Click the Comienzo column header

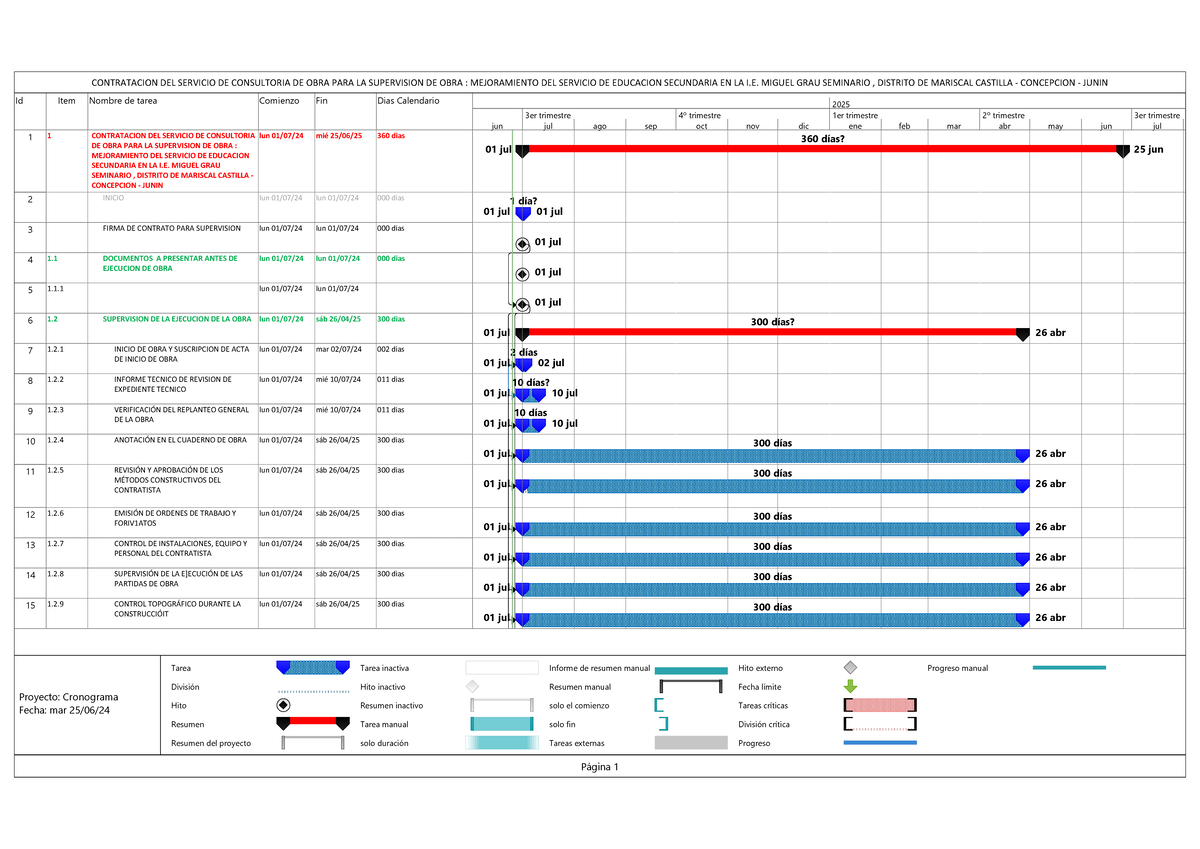pos(279,101)
